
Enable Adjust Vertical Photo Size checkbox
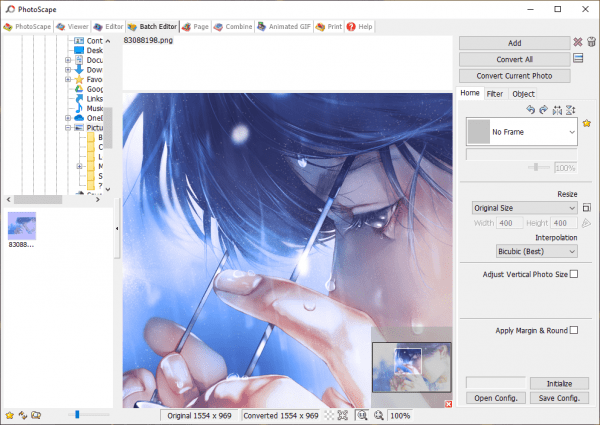point(574,274)
